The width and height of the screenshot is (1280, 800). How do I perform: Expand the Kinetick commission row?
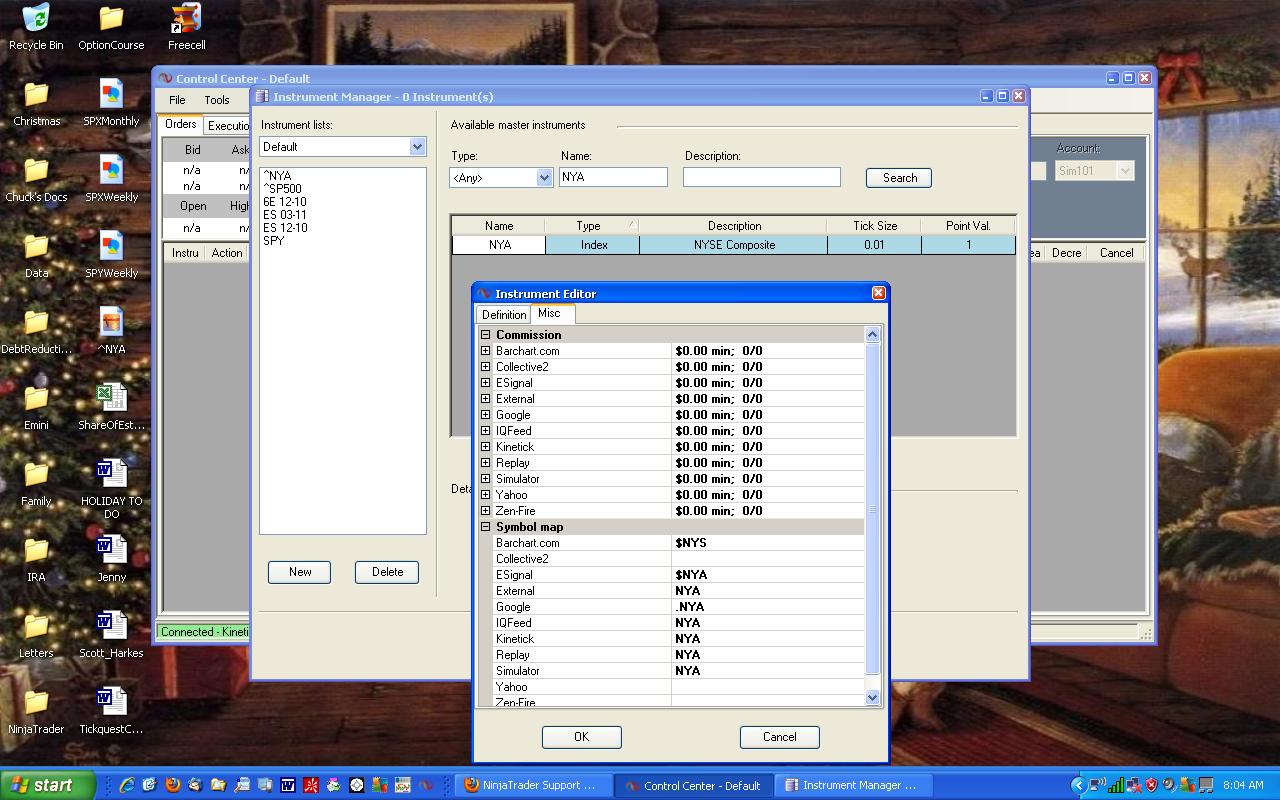pos(486,447)
